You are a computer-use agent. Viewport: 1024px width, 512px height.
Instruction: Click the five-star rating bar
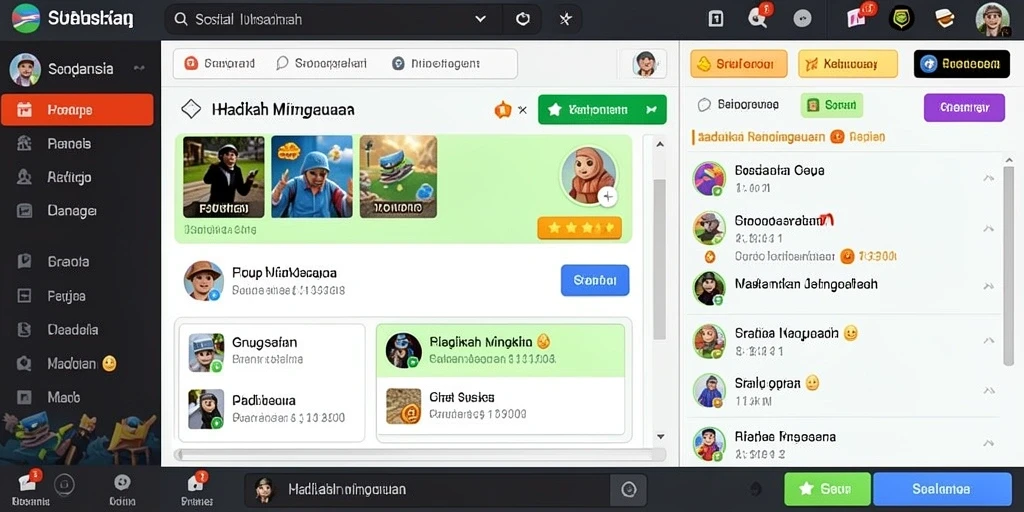[579, 228]
